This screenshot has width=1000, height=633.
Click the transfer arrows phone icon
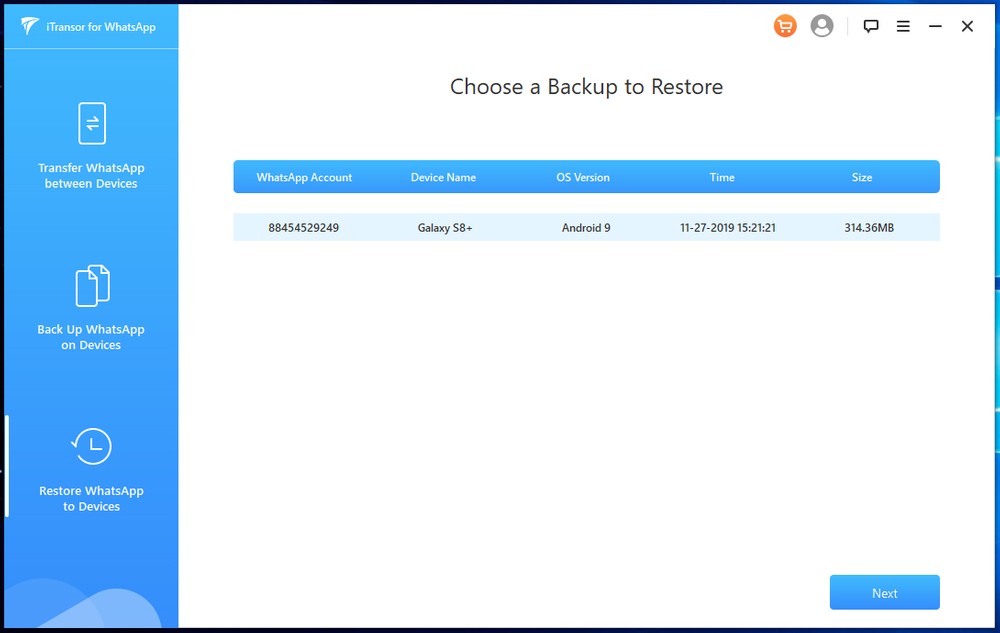[92, 123]
